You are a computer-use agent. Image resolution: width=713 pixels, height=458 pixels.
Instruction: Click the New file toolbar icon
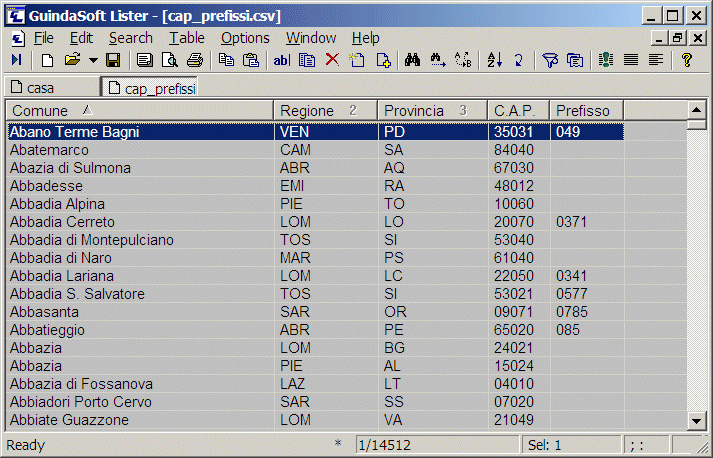pyautogui.click(x=47, y=61)
